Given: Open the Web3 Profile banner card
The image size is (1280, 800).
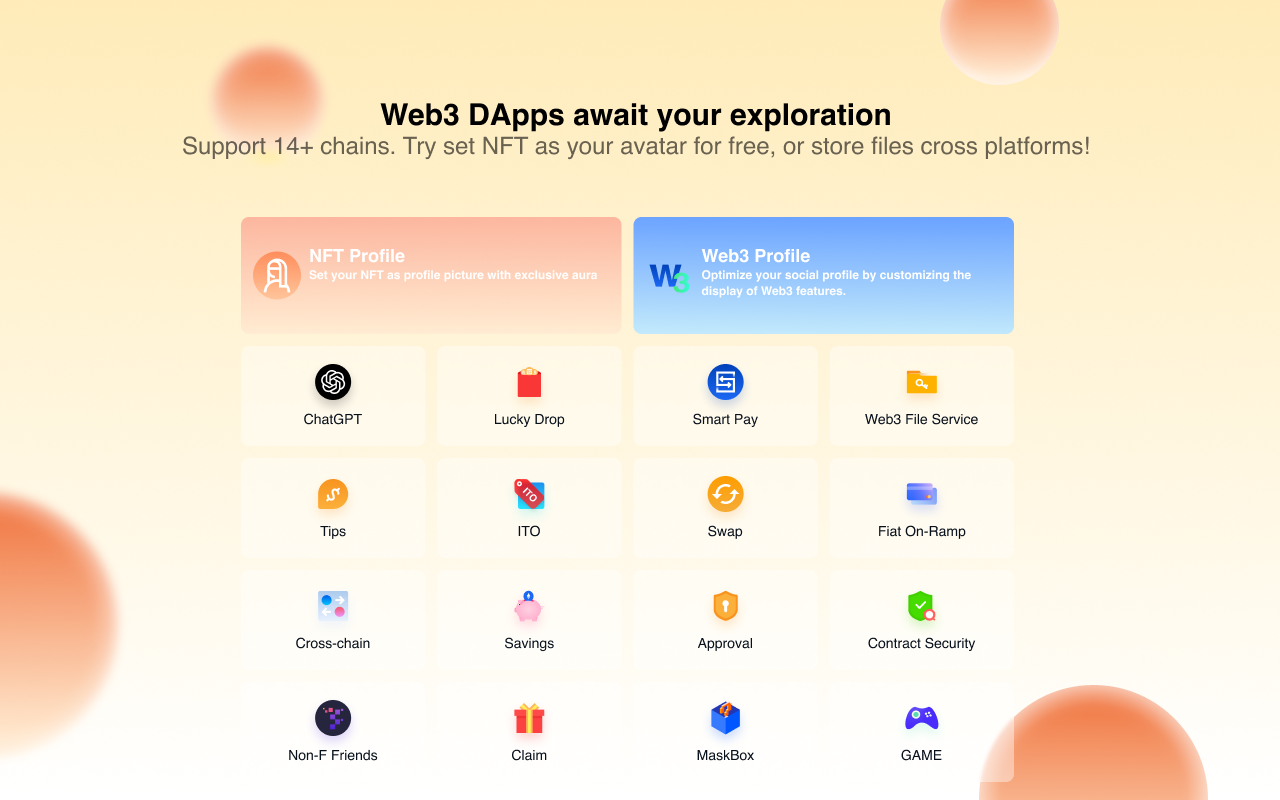Looking at the screenshot, I should (x=823, y=274).
